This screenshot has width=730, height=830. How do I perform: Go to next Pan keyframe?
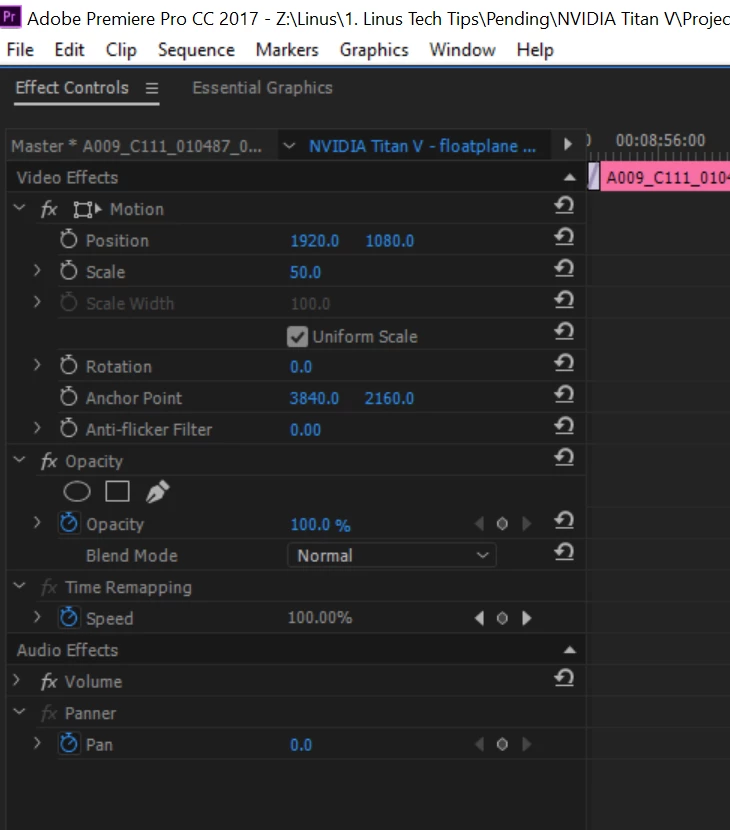click(526, 745)
